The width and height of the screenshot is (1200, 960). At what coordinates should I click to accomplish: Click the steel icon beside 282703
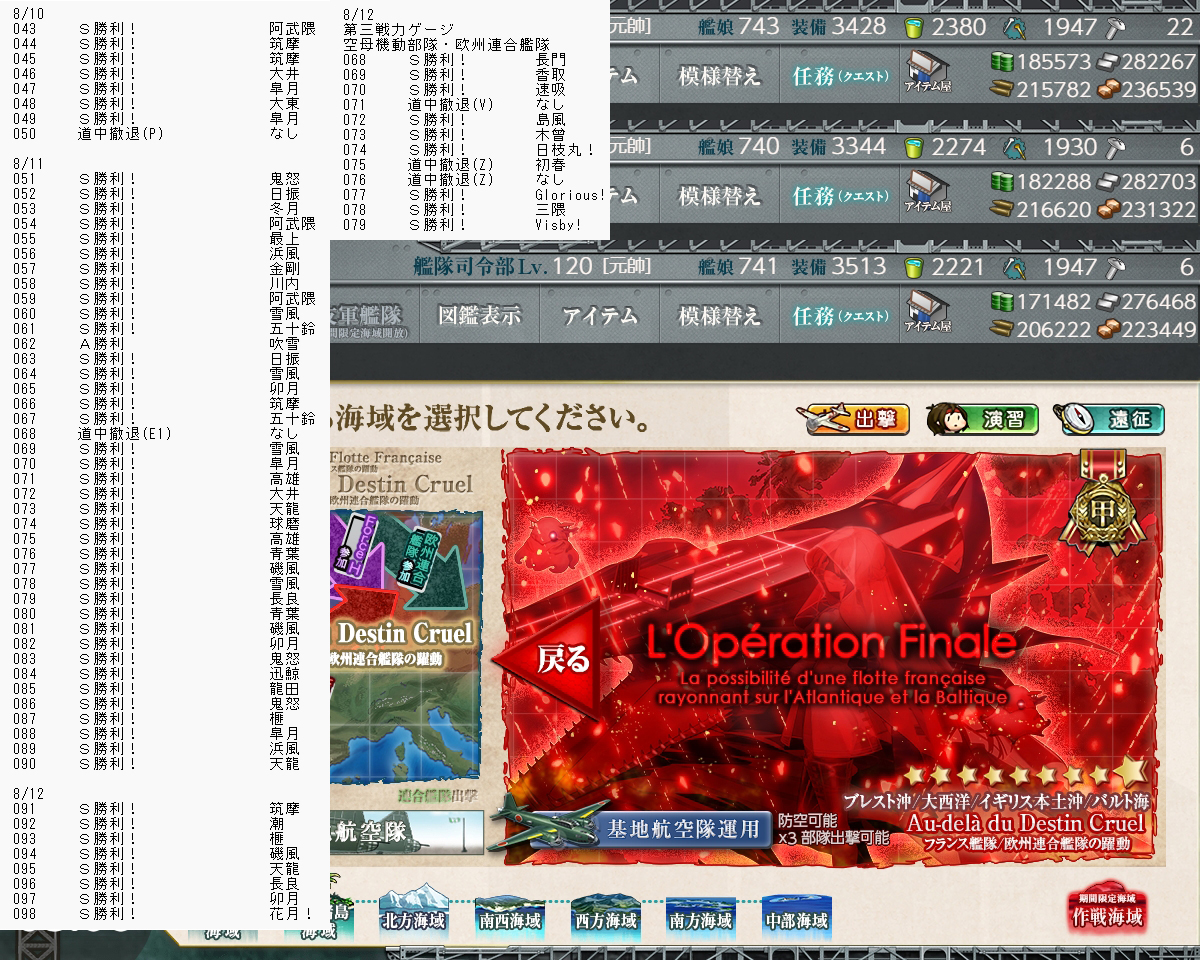coord(1107,182)
